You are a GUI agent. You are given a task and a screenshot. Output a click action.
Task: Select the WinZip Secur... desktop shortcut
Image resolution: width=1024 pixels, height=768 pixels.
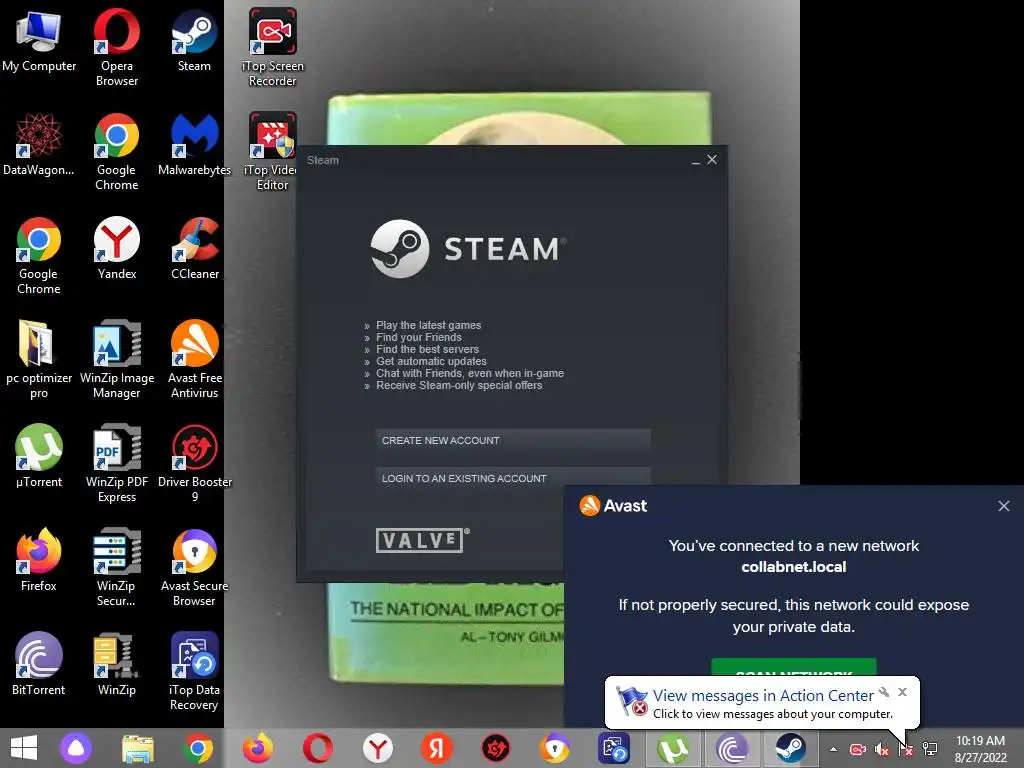click(x=116, y=567)
